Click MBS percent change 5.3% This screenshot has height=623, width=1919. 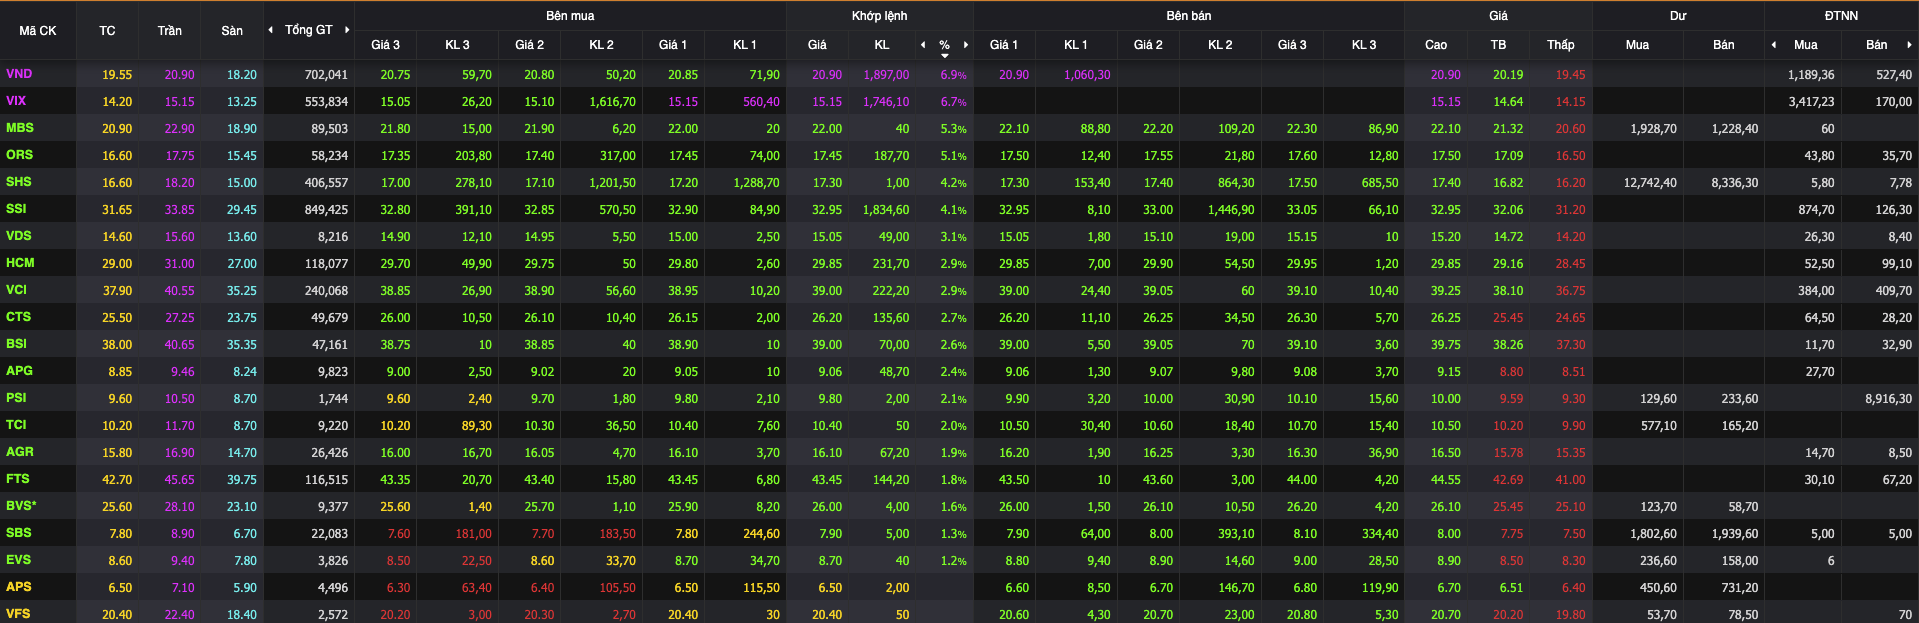click(x=953, y=129)
